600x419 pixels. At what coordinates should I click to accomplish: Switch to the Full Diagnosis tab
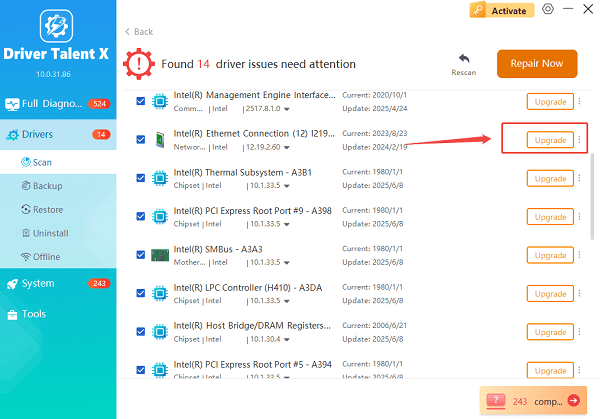pyautogui.click(x=58, y=103)
